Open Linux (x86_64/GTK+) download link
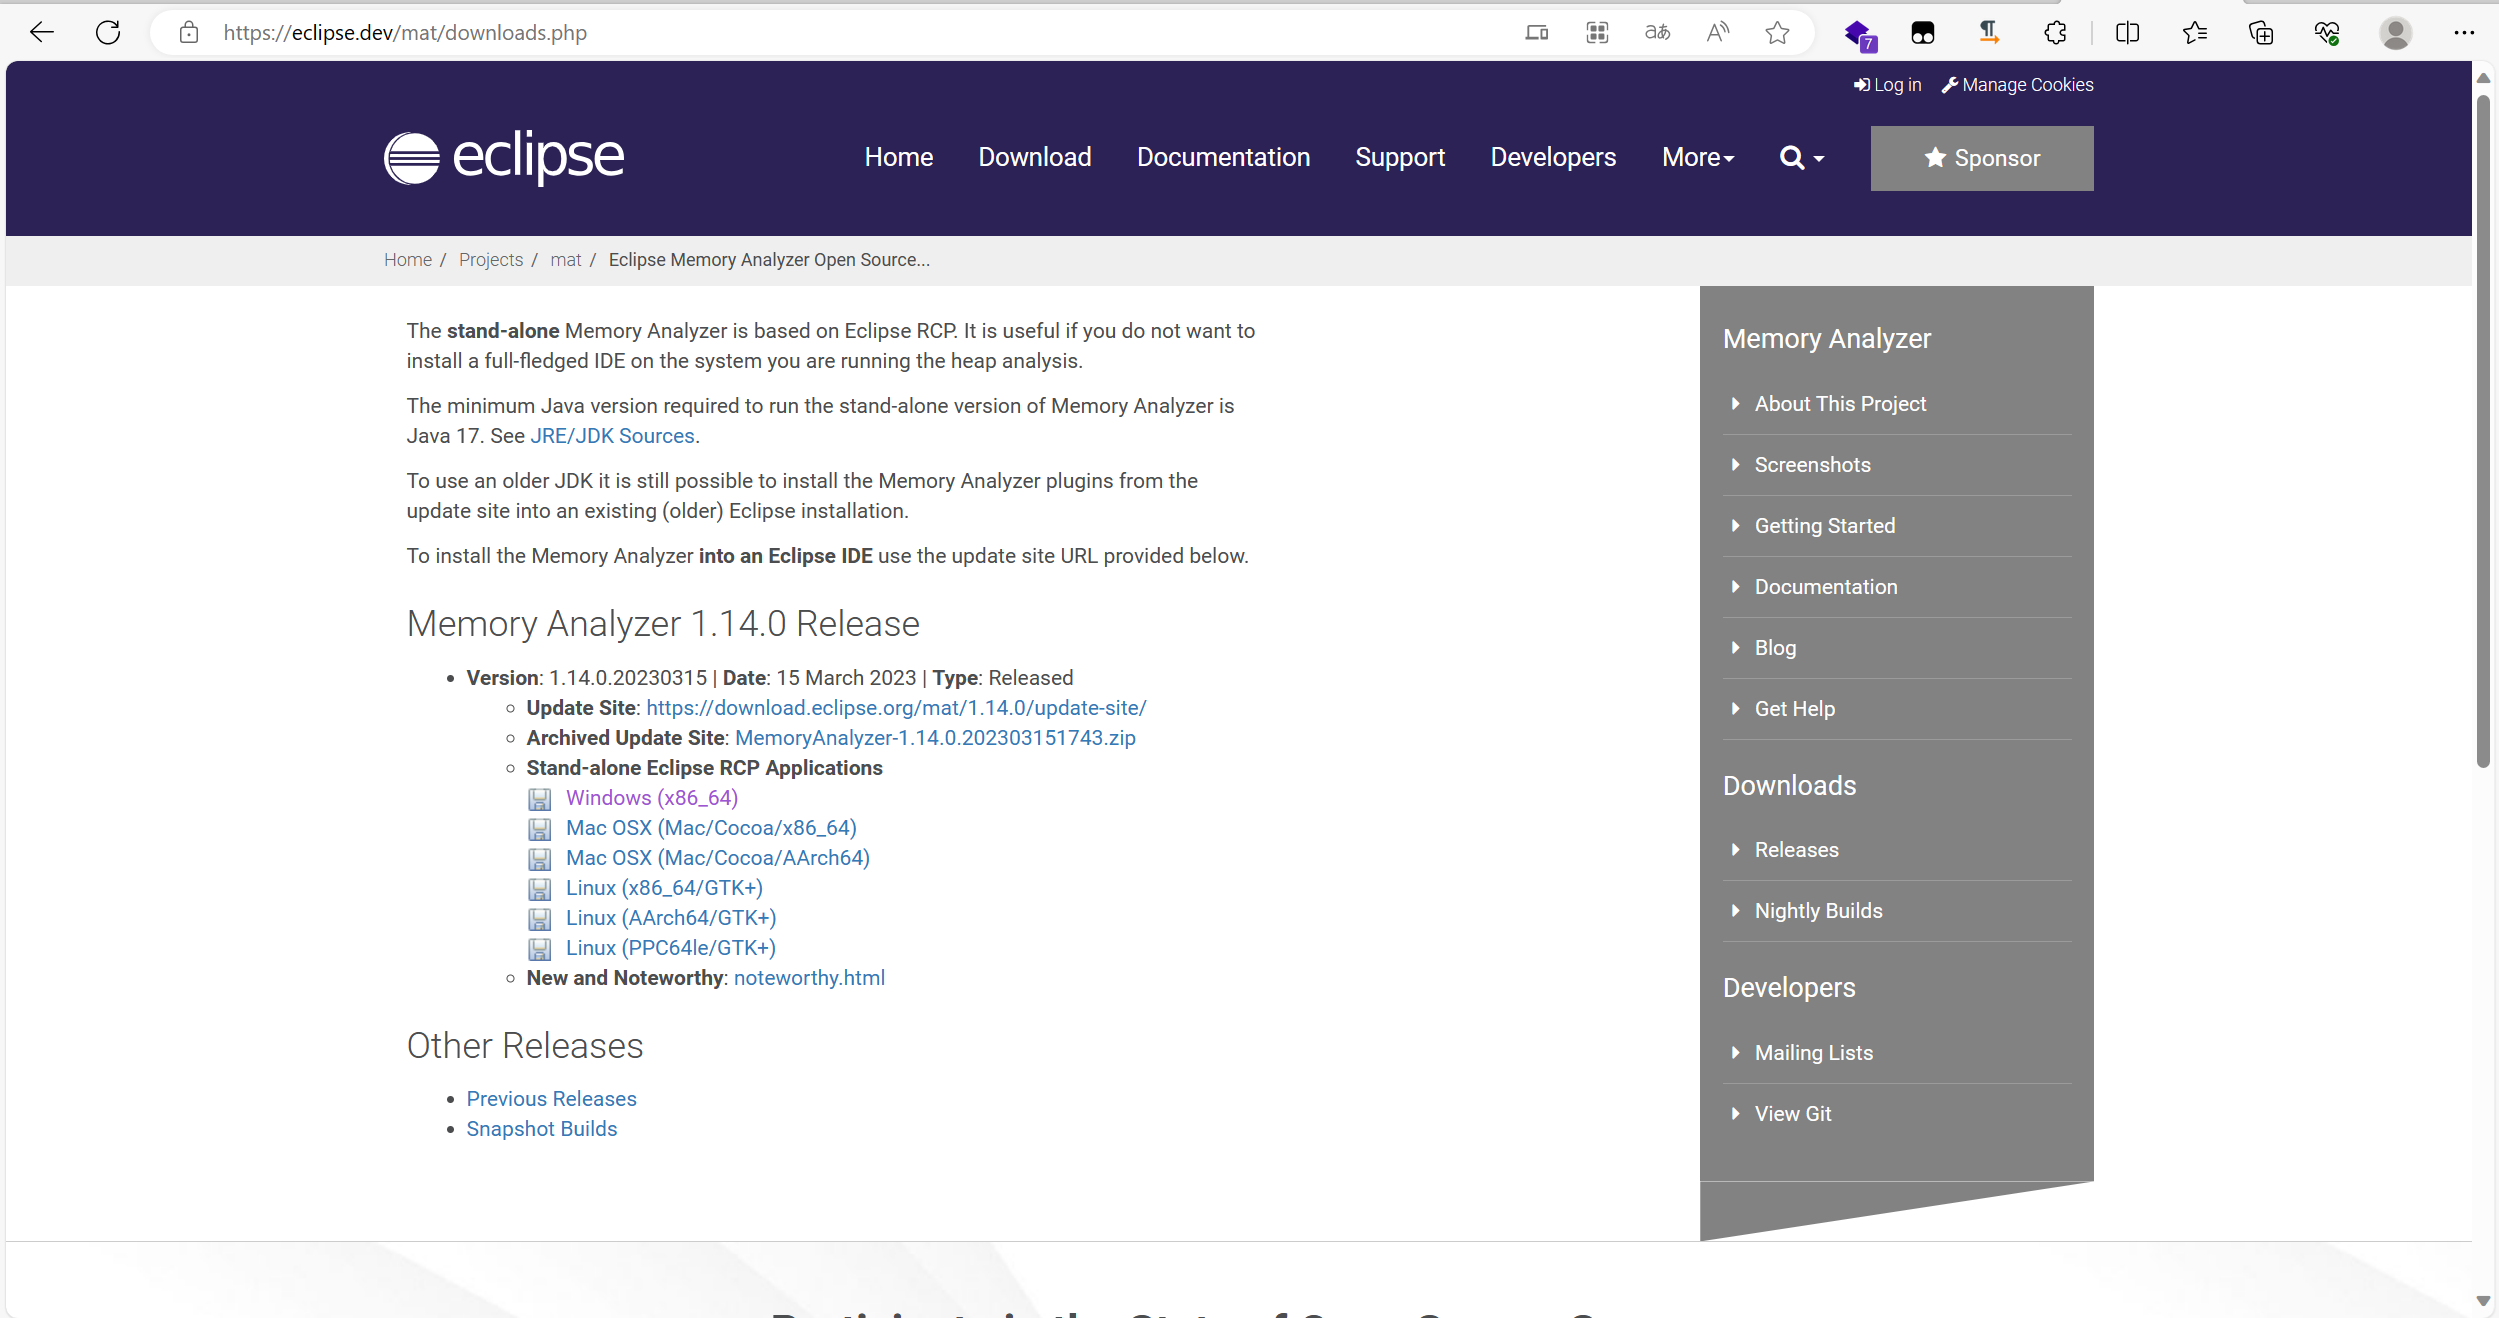 pyautogui.click(x=664, y=888)
